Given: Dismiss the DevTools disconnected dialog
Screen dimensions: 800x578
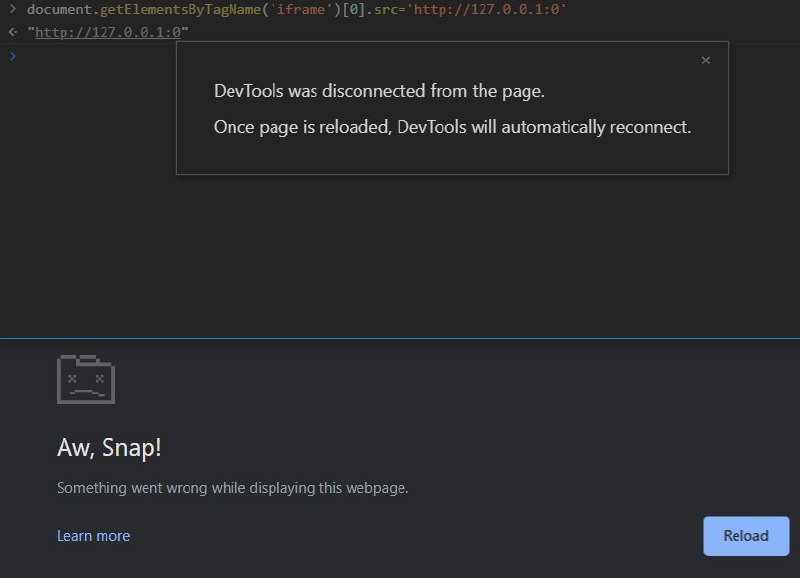Looking at the screenshot, I should point(706,60).
